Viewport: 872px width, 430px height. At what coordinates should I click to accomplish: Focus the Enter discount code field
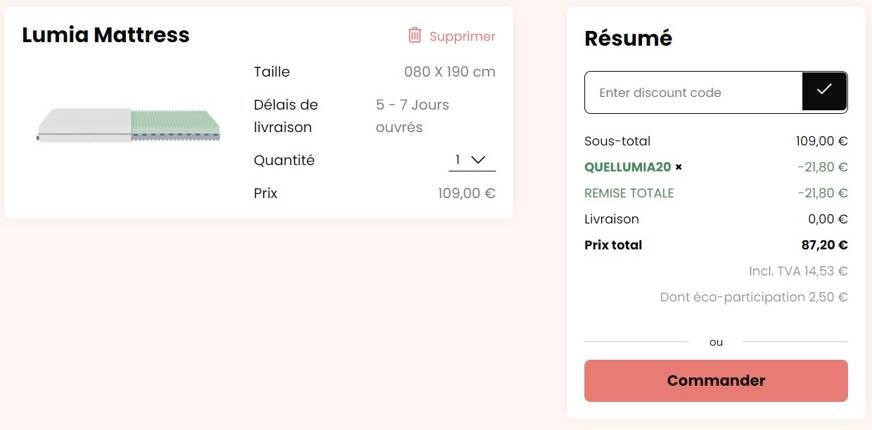click(693, 92)
